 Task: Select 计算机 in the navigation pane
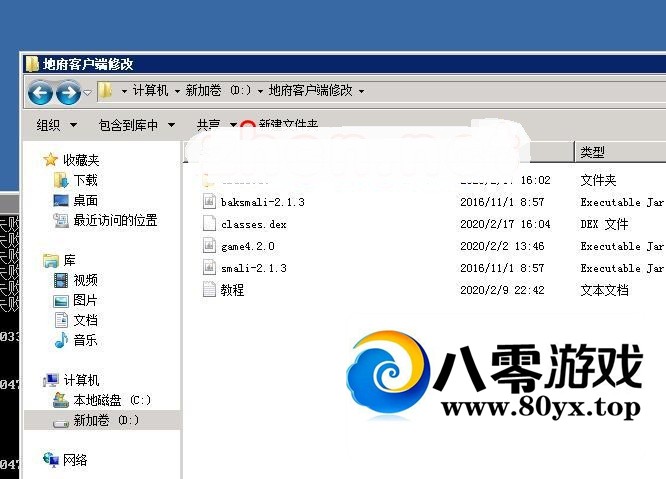point(81,380)
